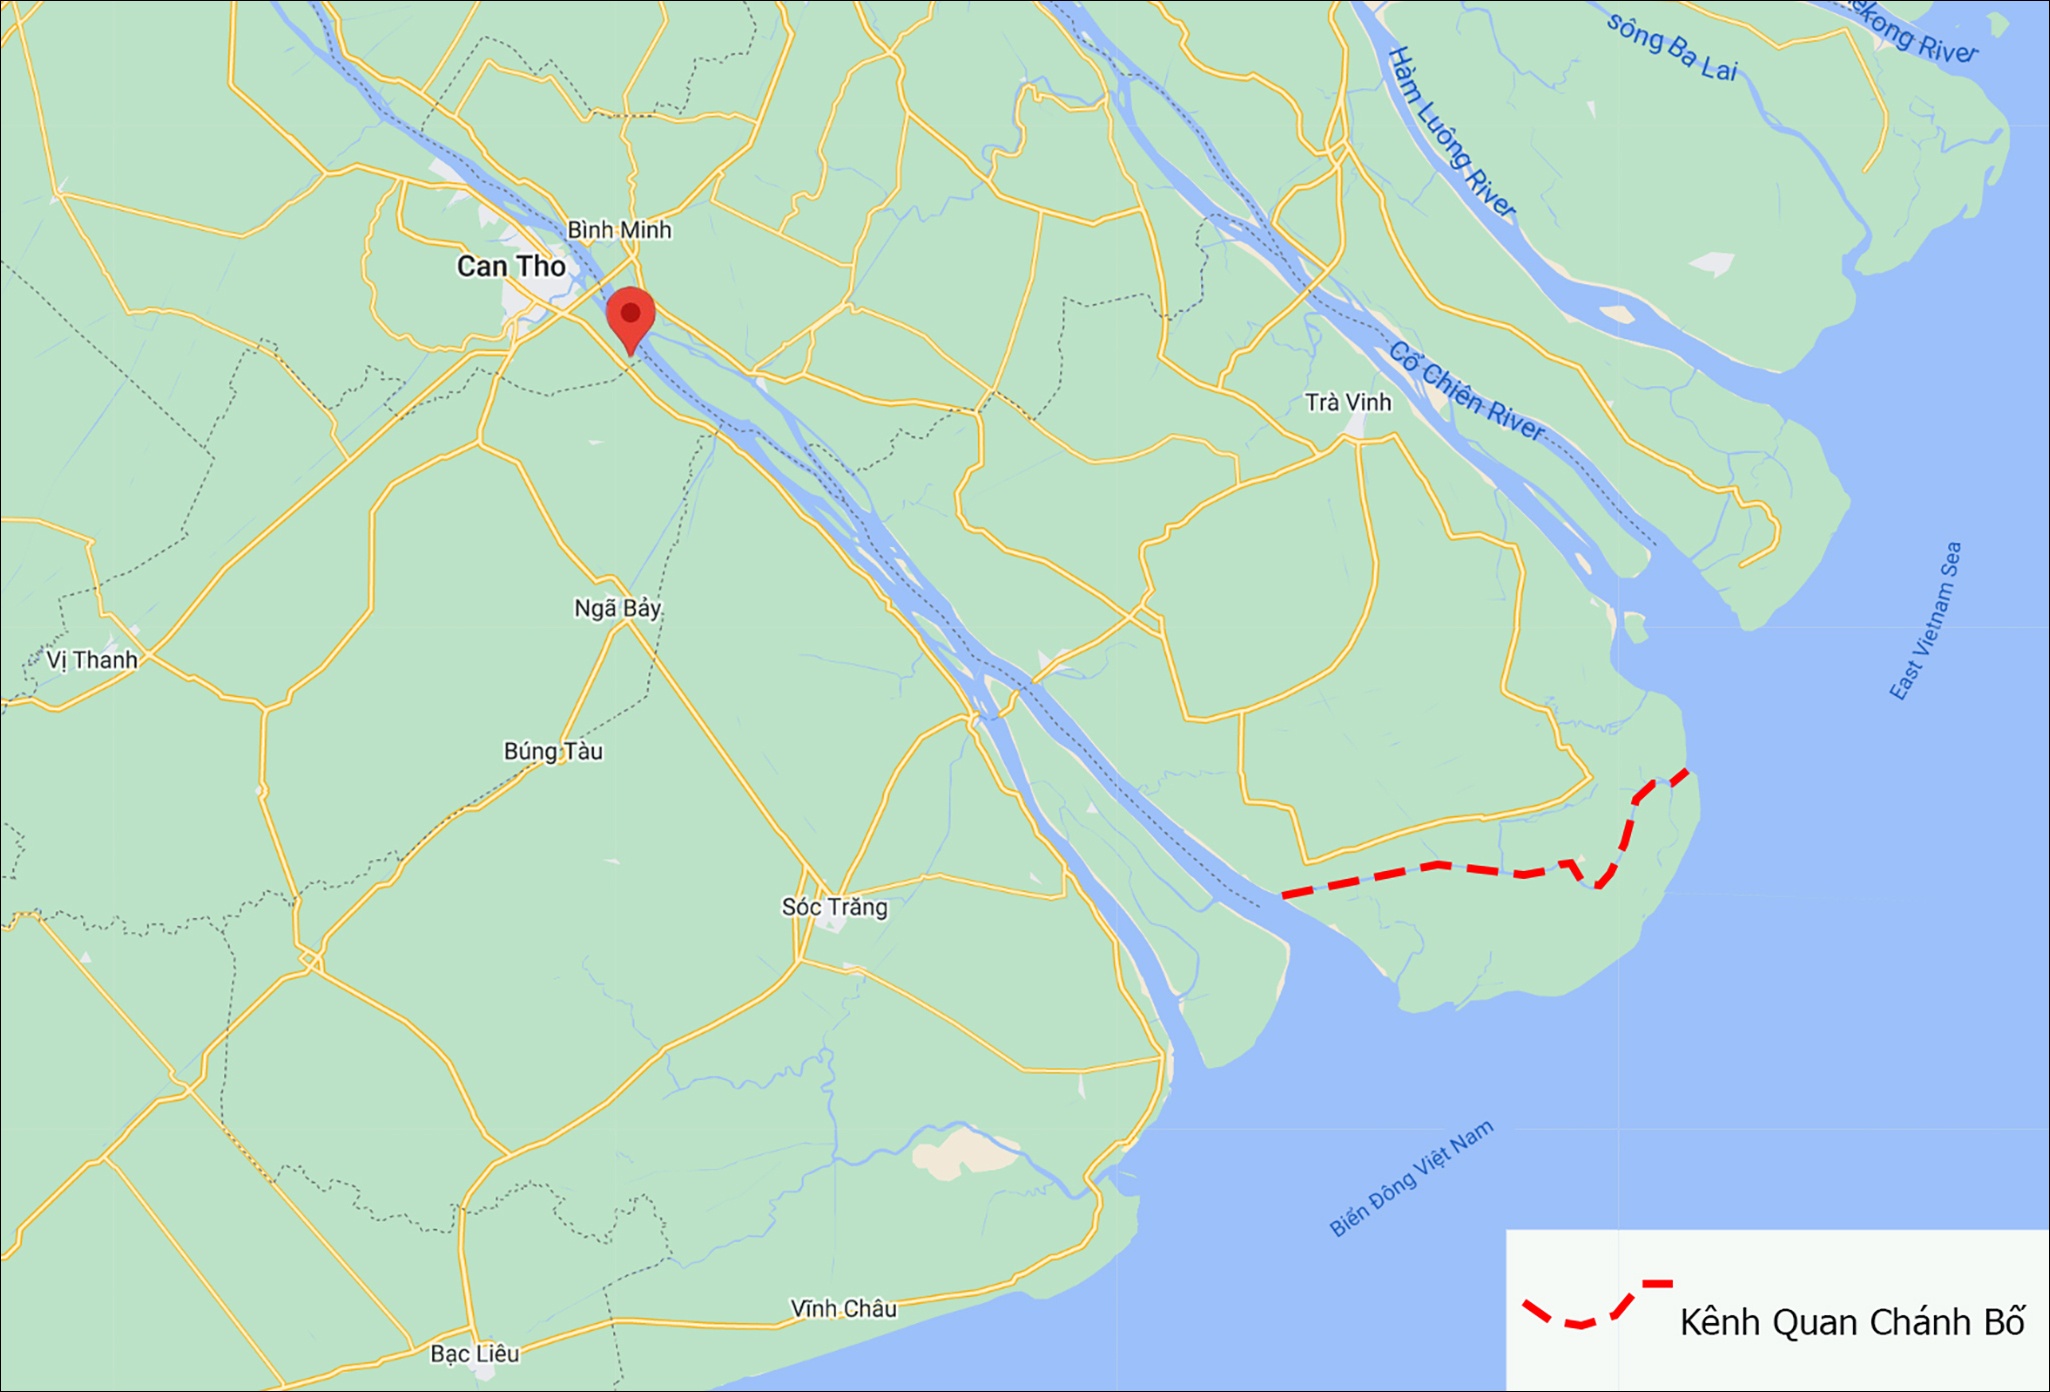Click the Biển Đông Việt Nam label

click(x=1411, y=1178)
